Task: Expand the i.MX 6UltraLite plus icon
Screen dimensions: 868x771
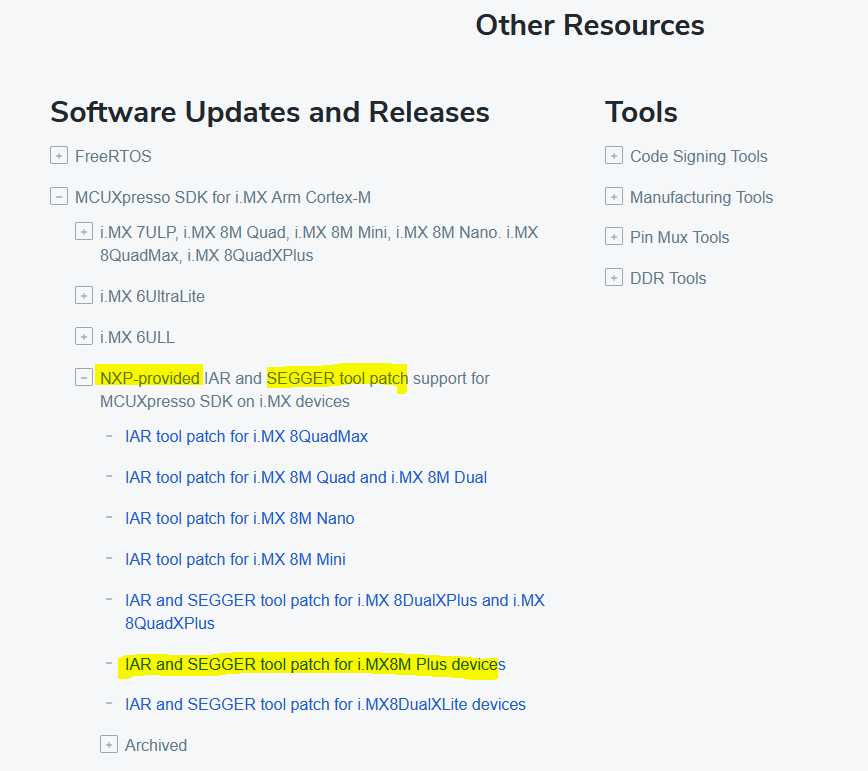Action: 84,296
